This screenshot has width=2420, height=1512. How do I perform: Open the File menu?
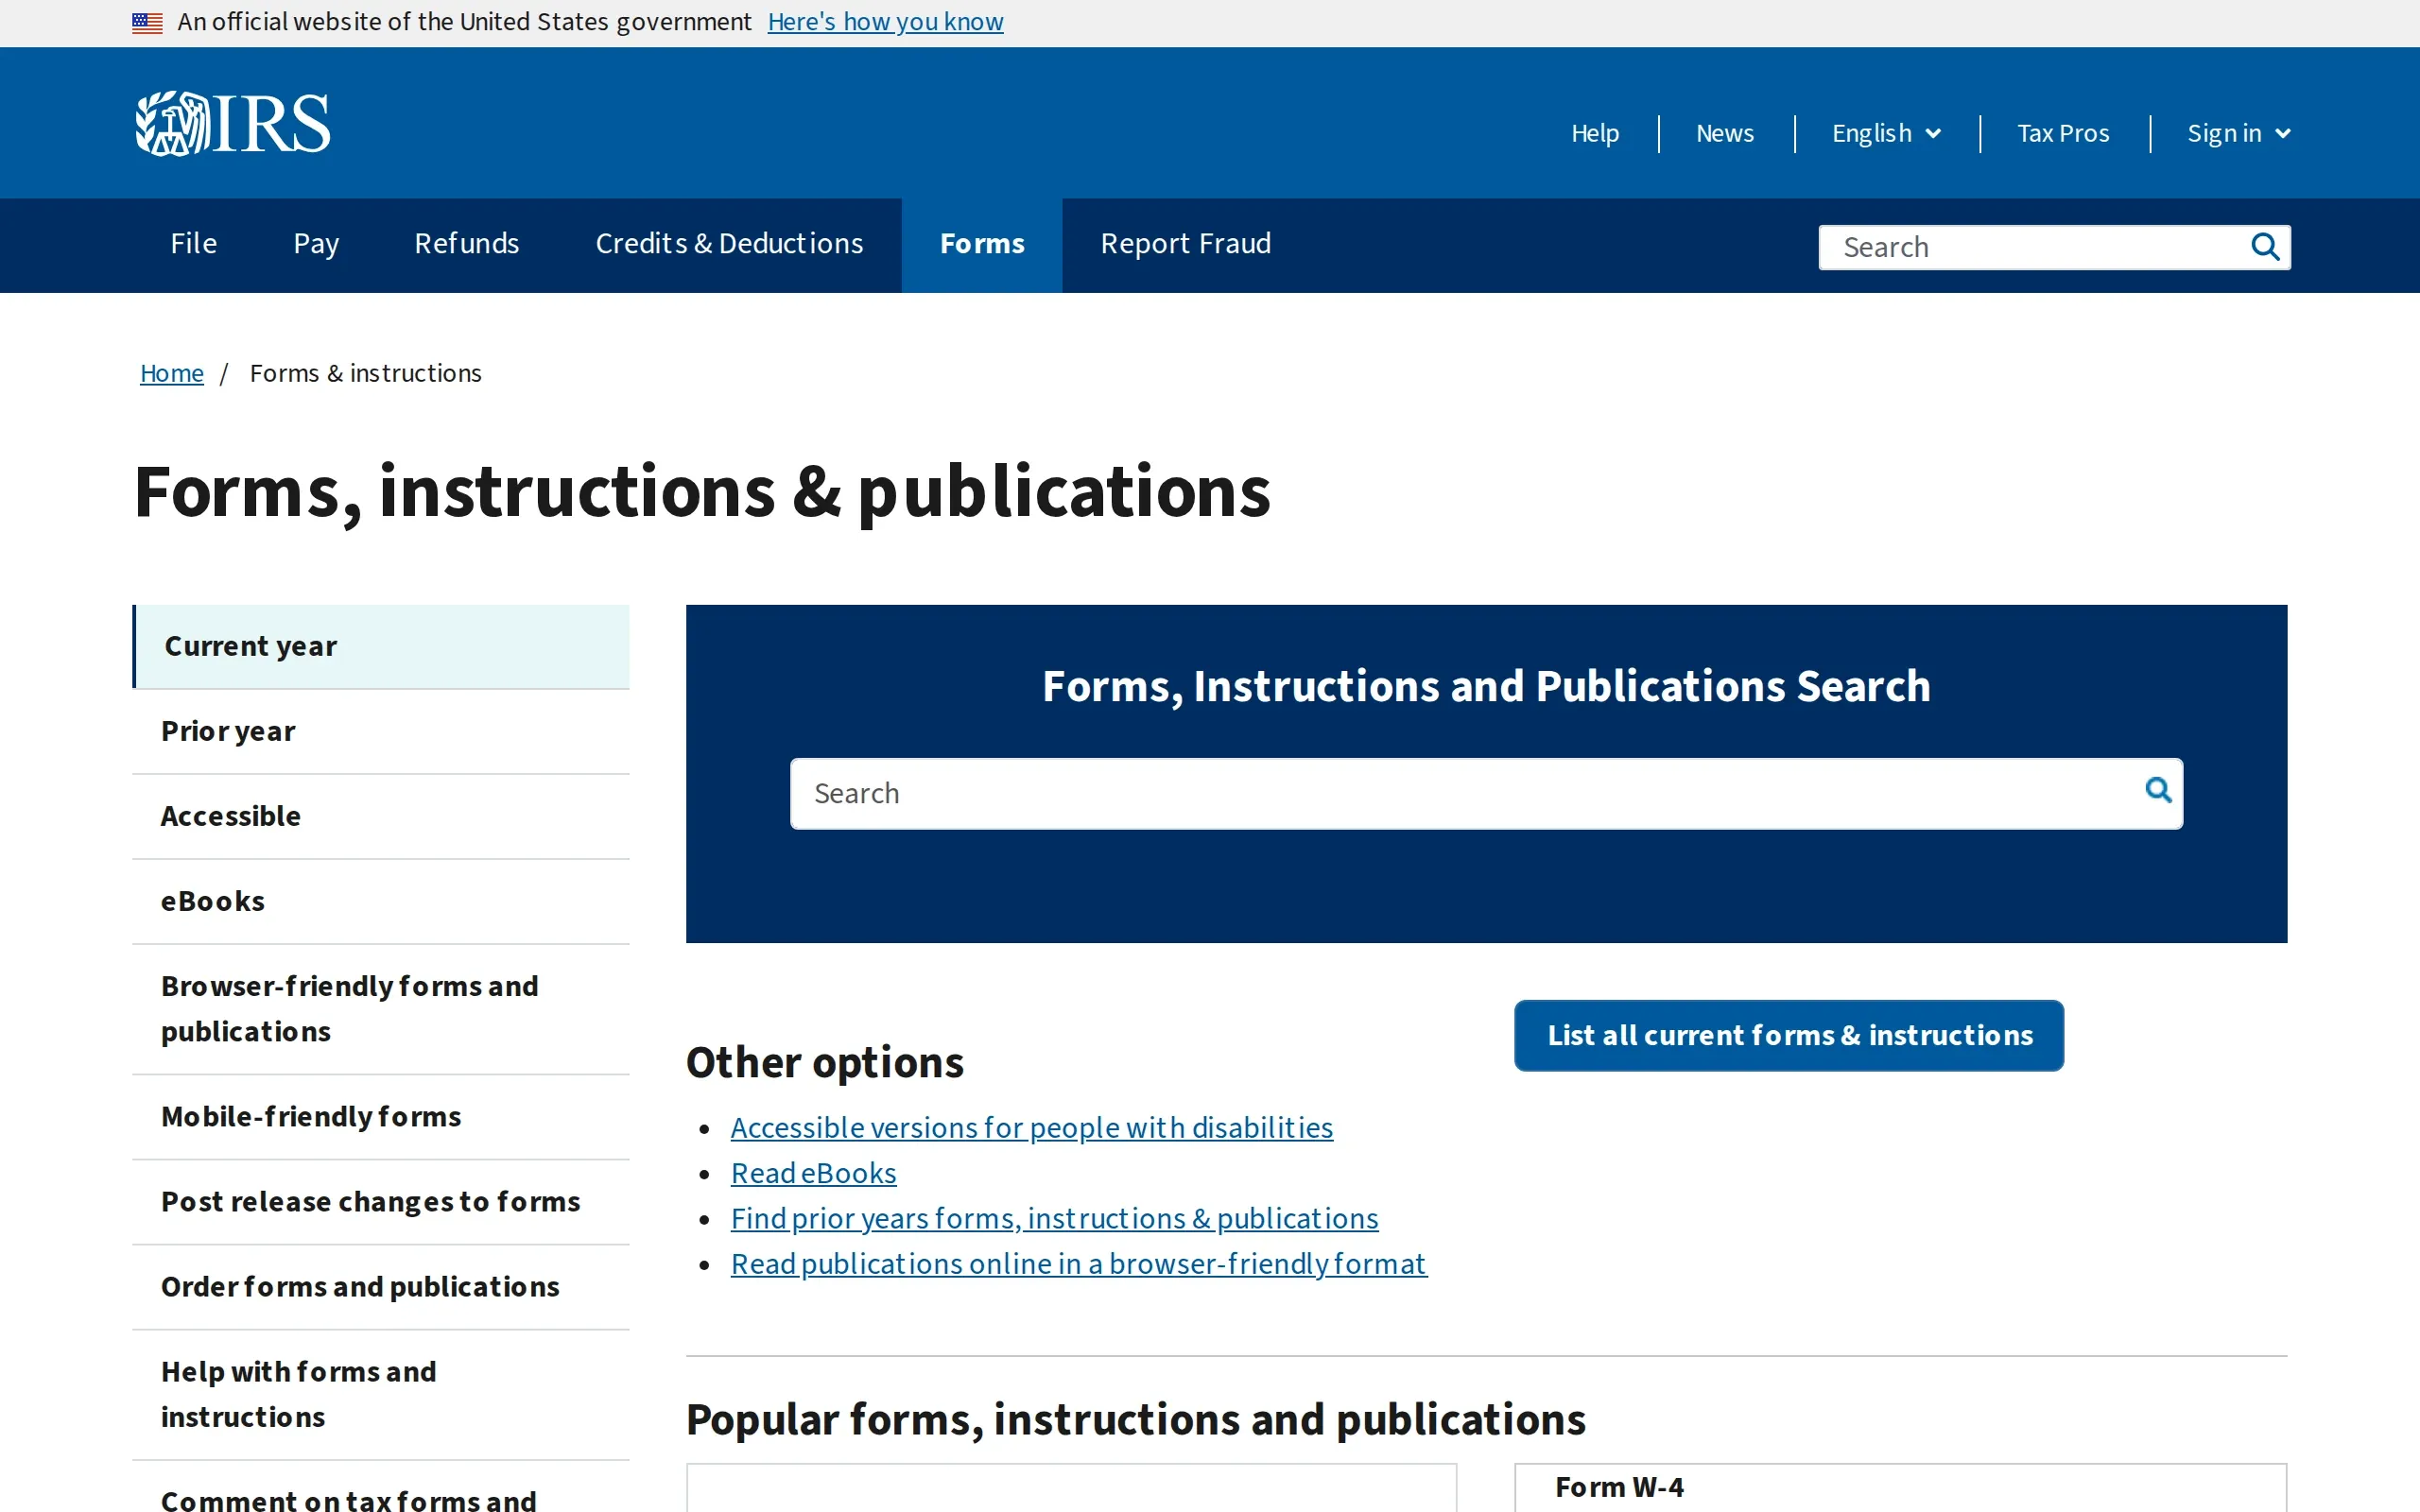[193, 244]
